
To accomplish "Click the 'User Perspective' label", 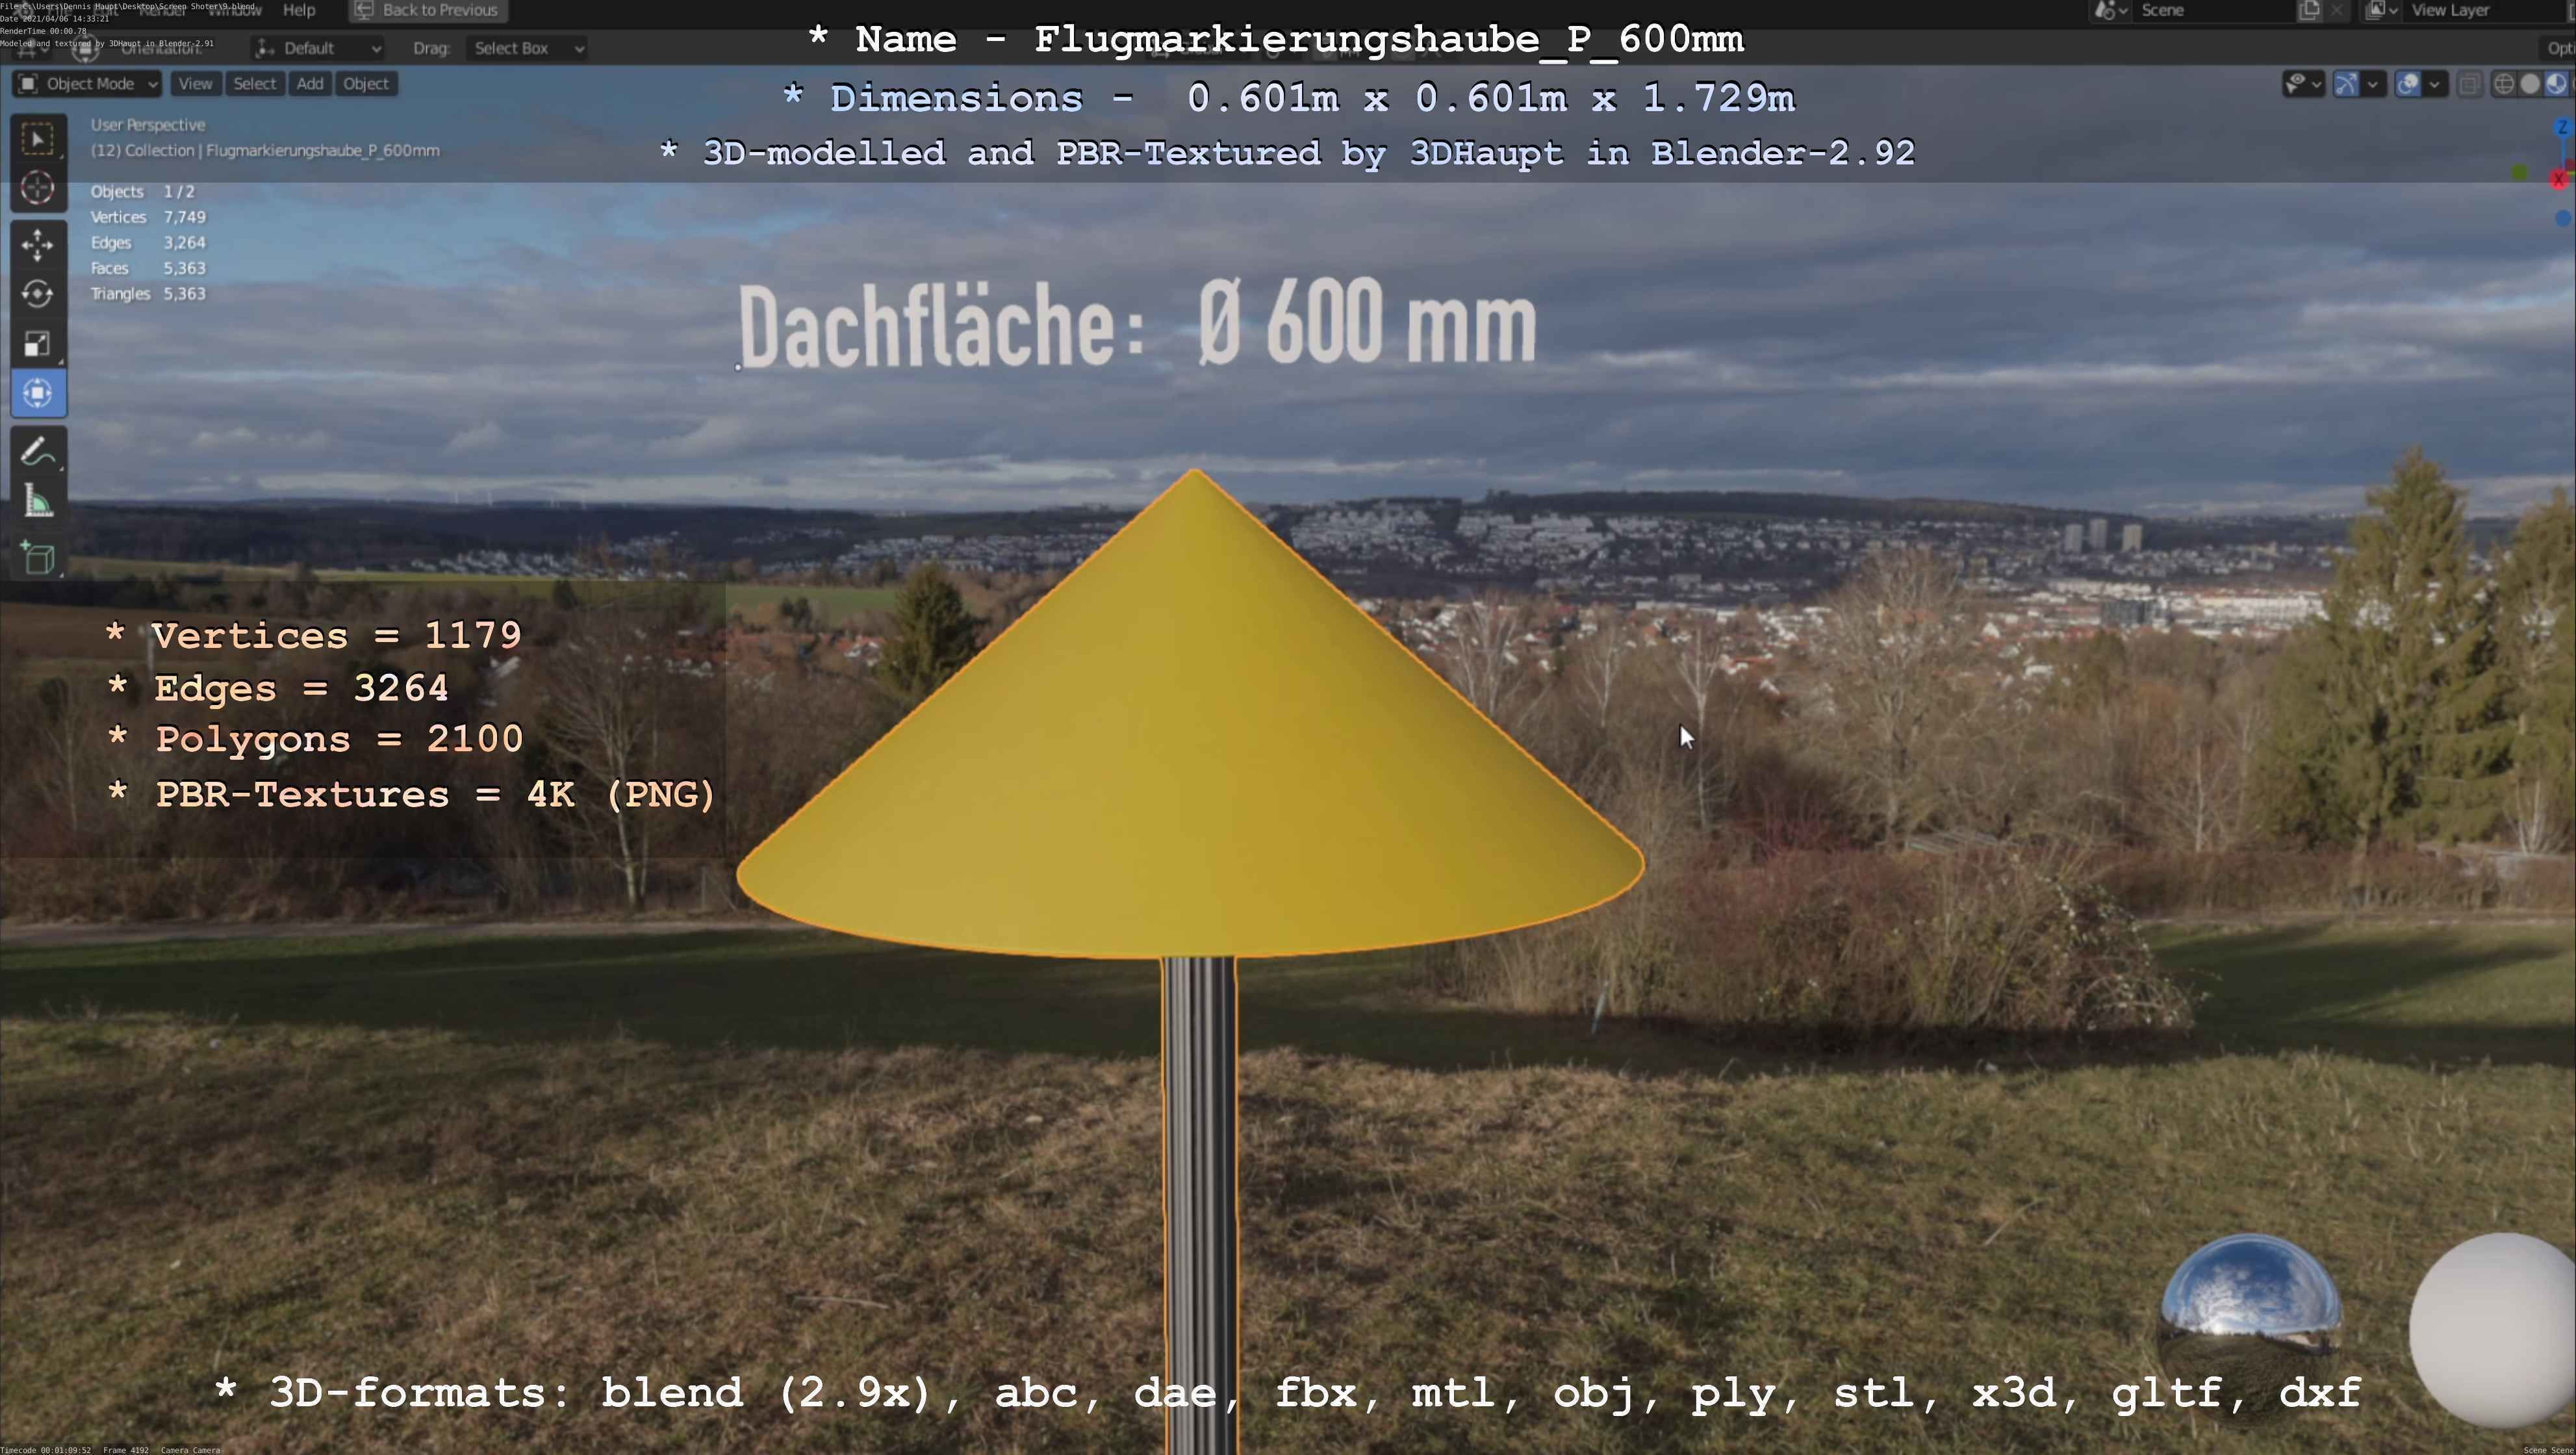I will 148,125.
